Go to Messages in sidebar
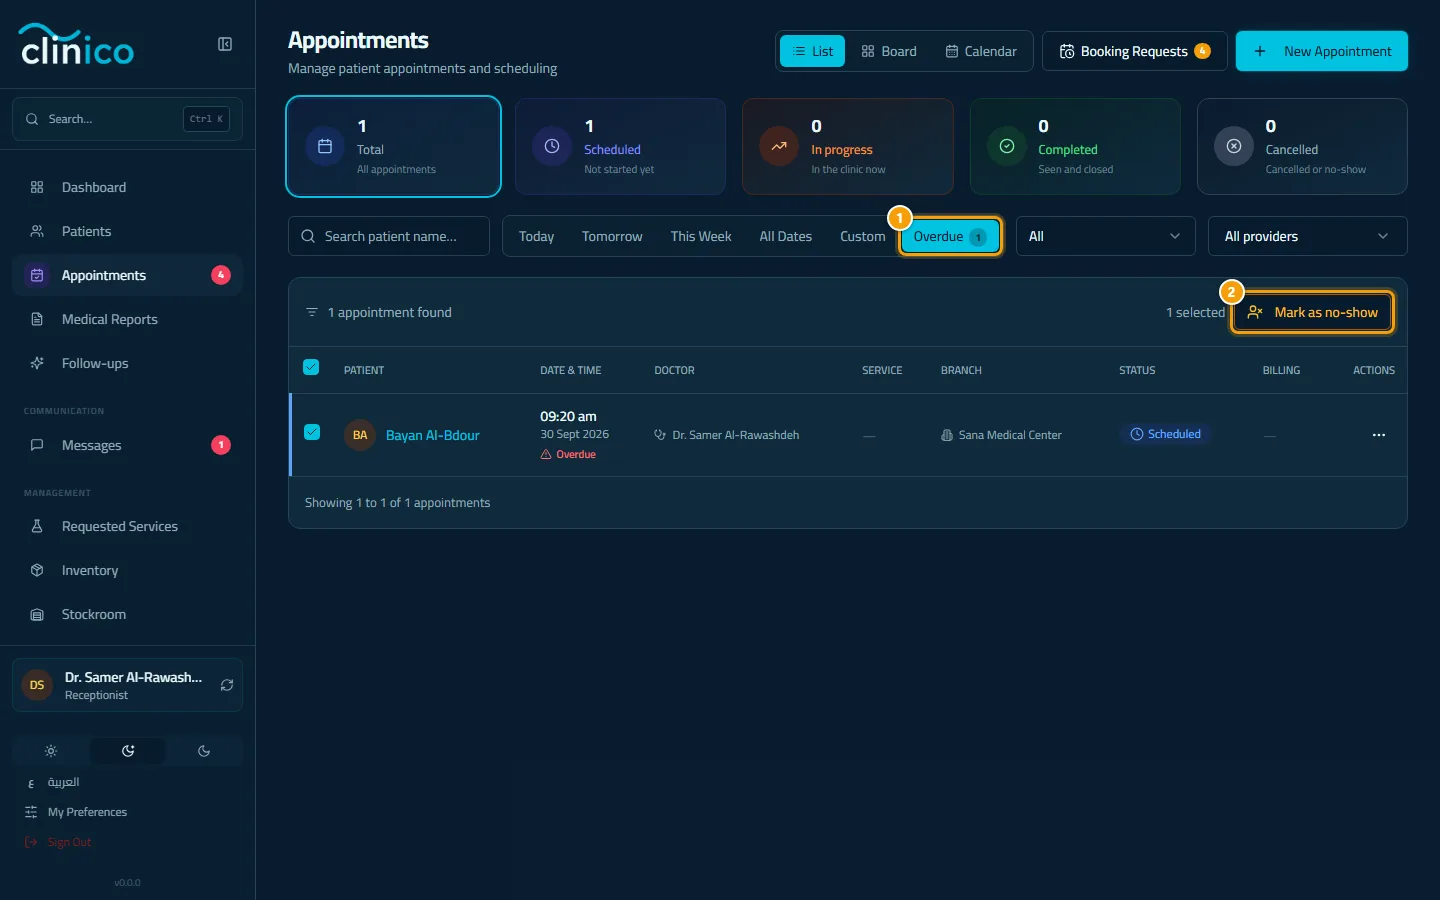The height and width of the screenshot is (900, 1440). coord(127,445)
